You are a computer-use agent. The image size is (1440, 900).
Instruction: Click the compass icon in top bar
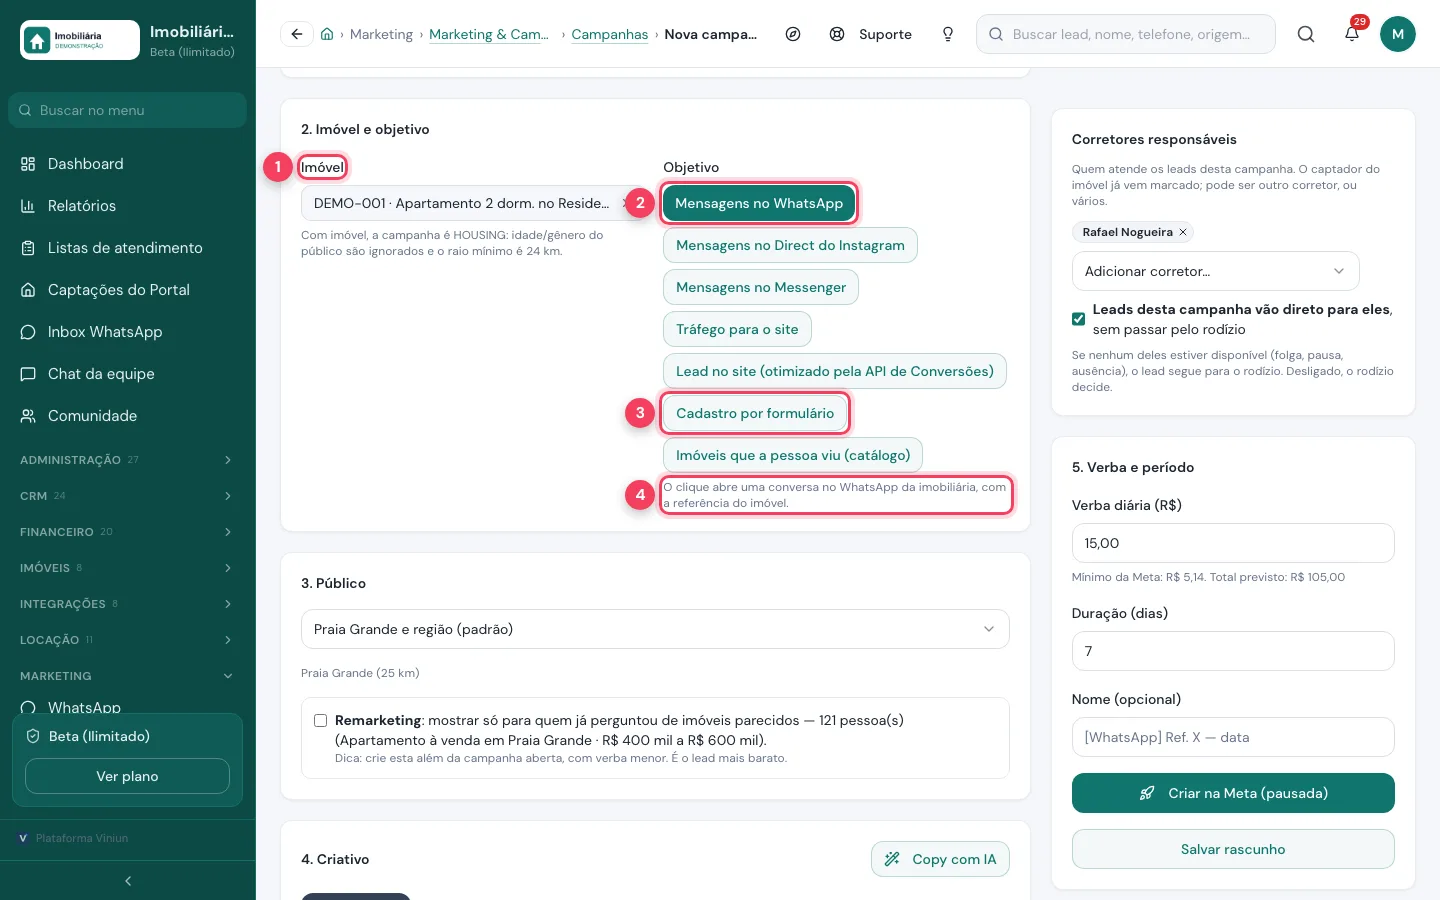[x=793, y=34]
